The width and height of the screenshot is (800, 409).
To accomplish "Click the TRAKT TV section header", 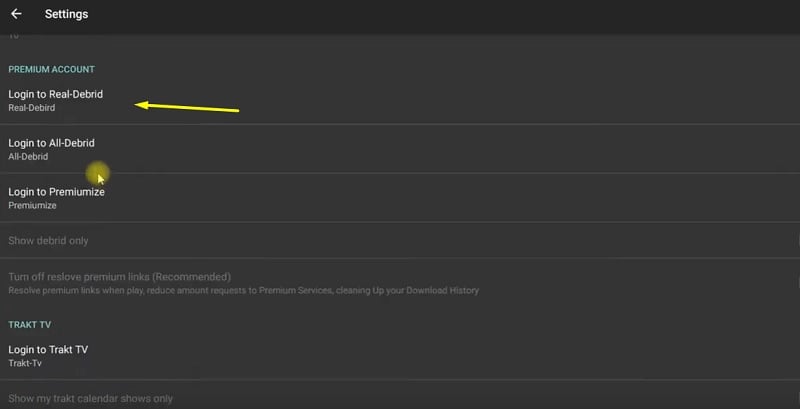I will point(30,325).
